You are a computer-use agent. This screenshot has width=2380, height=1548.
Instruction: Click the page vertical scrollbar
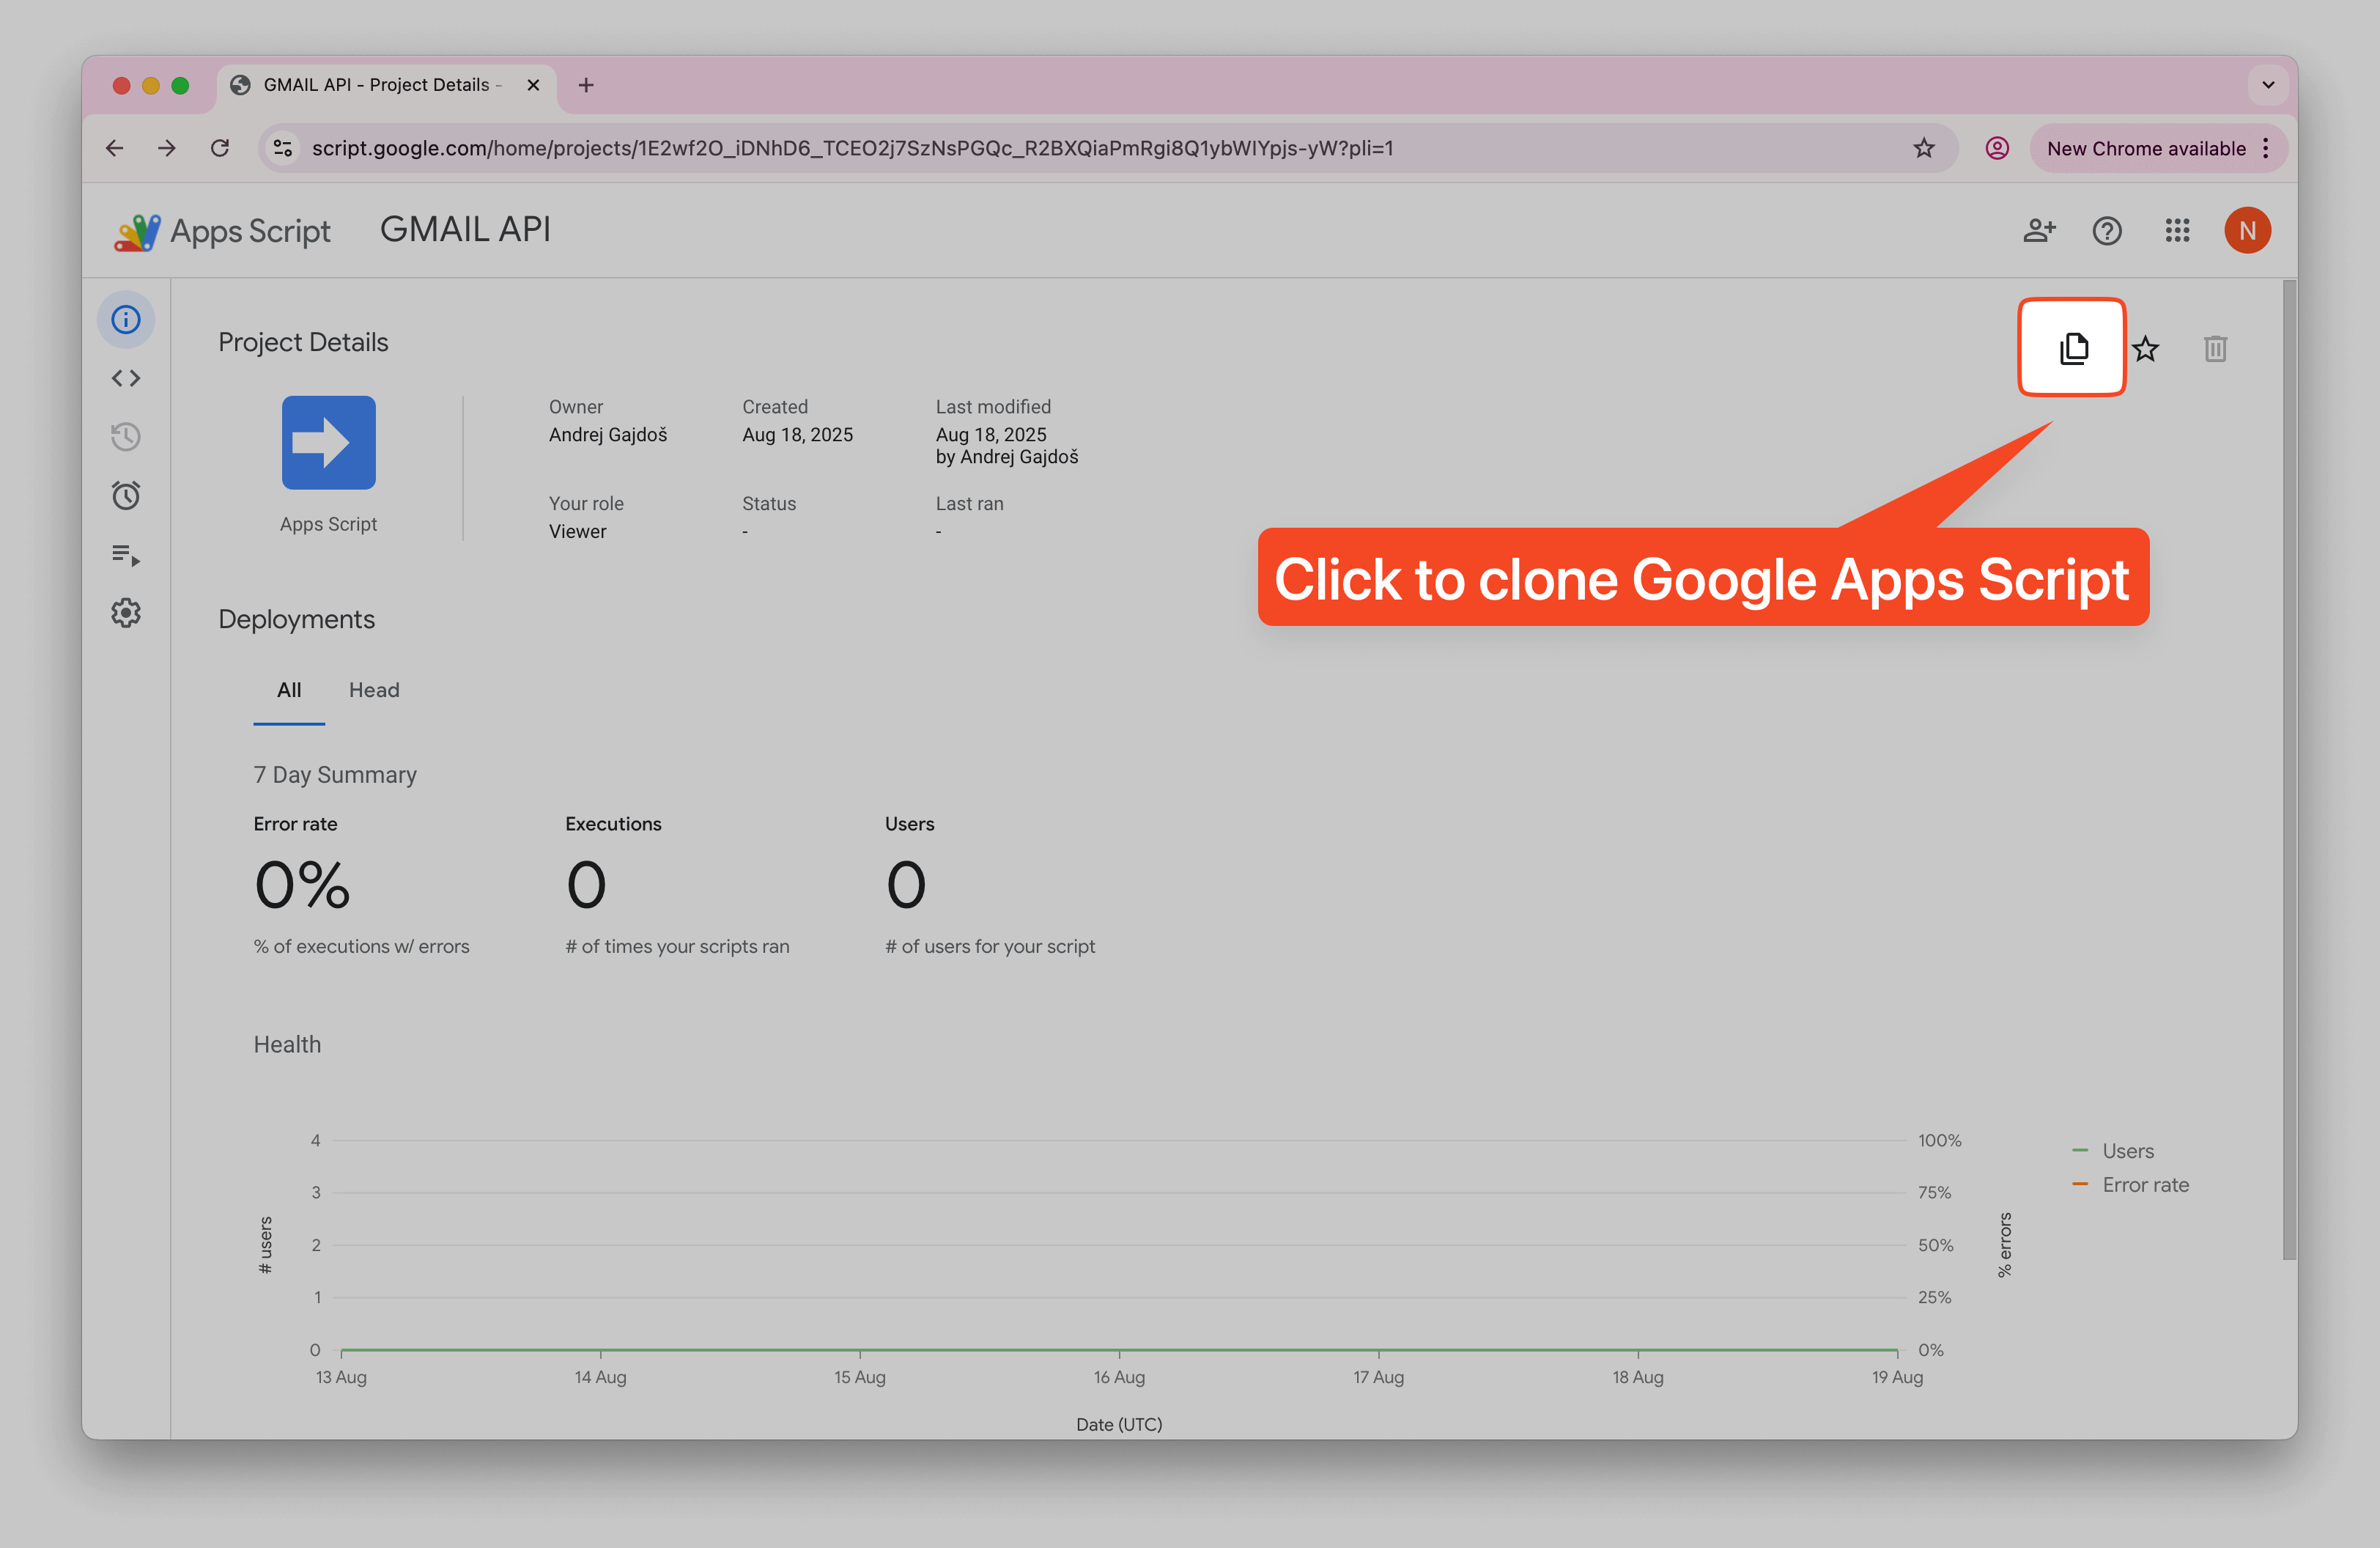2289,770
